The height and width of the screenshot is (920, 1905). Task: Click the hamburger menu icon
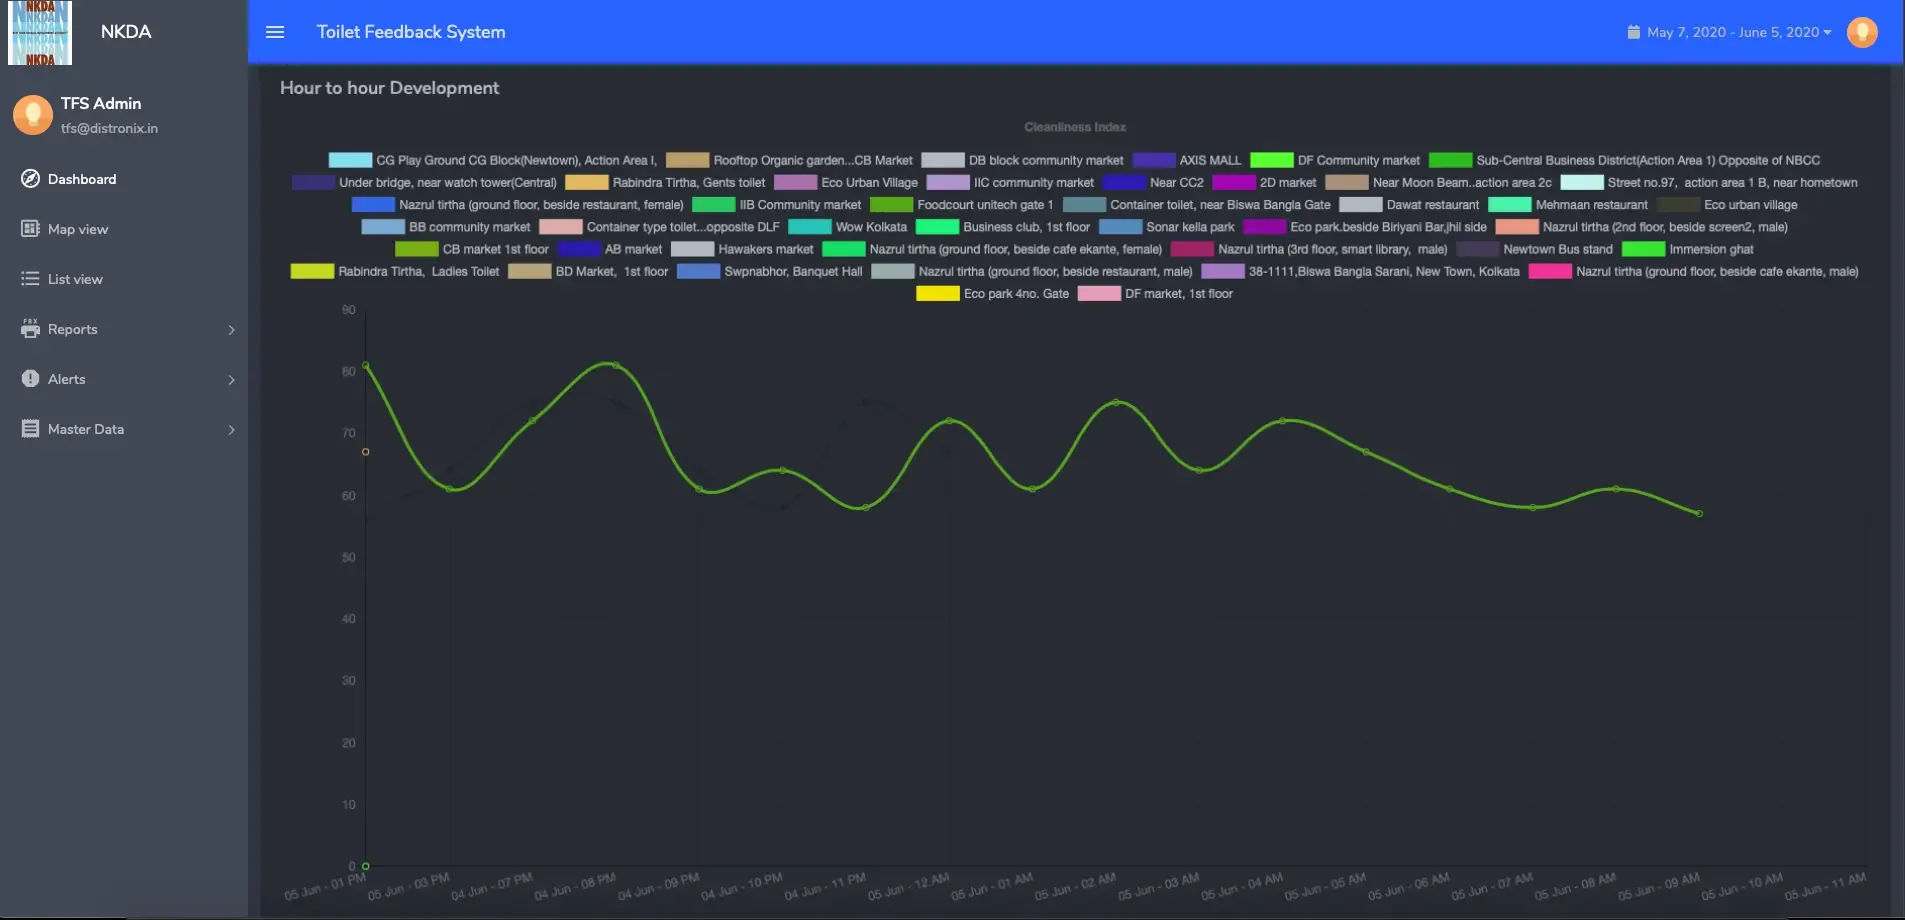click(275, 32)
